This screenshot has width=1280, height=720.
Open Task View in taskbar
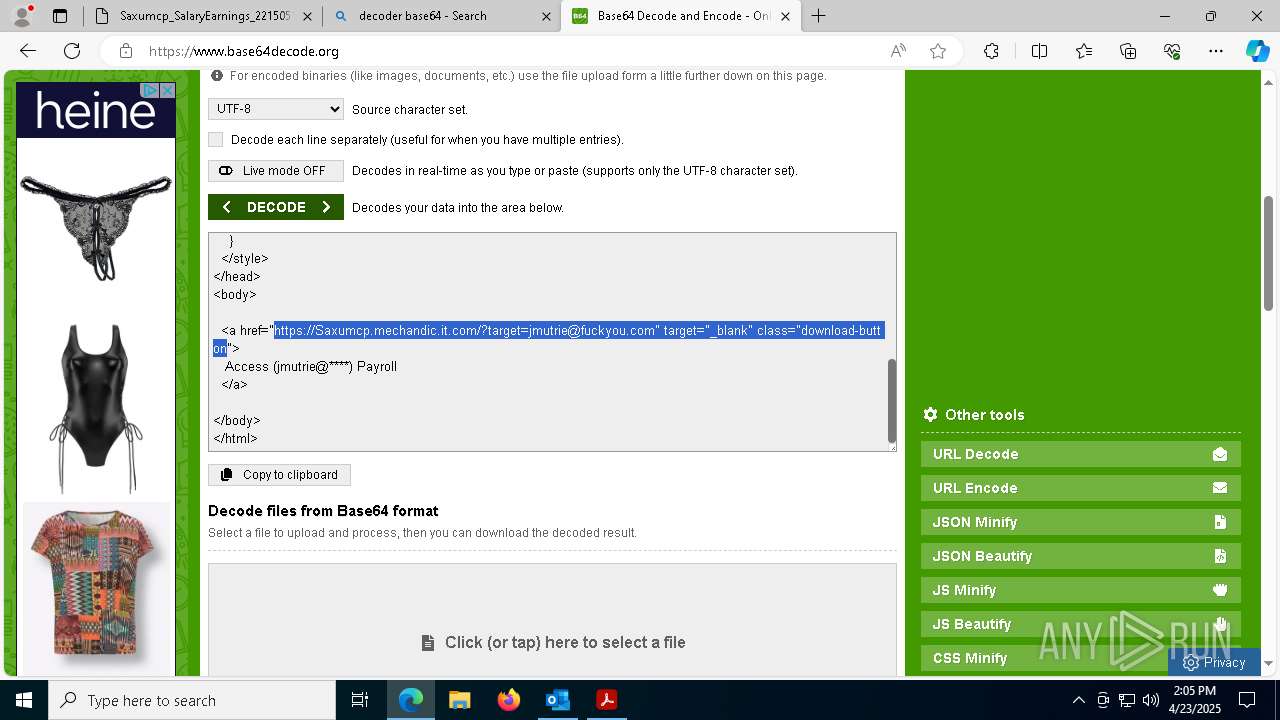[x=360, y=700]
